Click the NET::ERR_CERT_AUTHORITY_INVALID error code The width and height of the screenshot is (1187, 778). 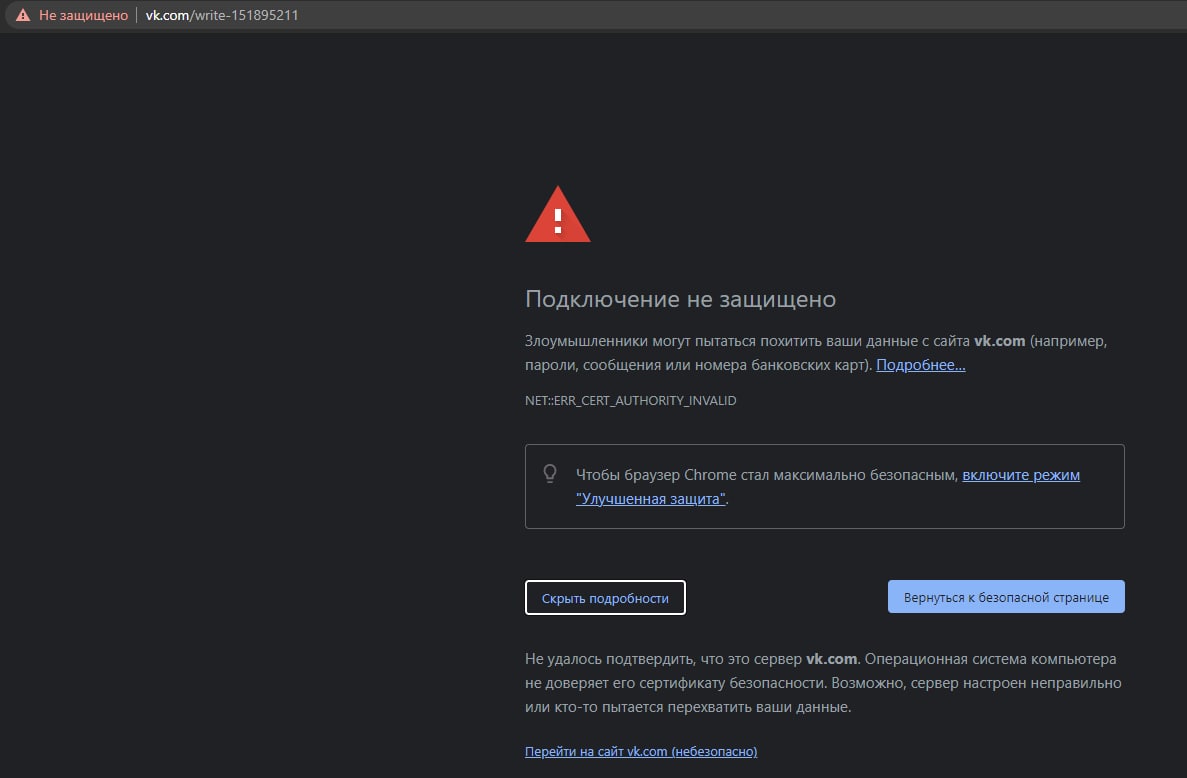[631, 400]
